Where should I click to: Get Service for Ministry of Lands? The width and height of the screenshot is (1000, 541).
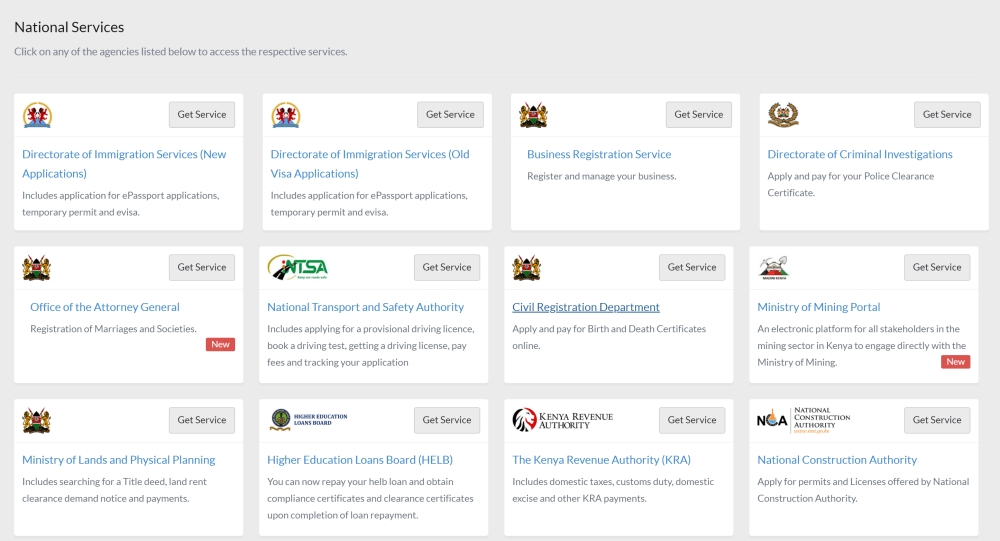[202, 420]
